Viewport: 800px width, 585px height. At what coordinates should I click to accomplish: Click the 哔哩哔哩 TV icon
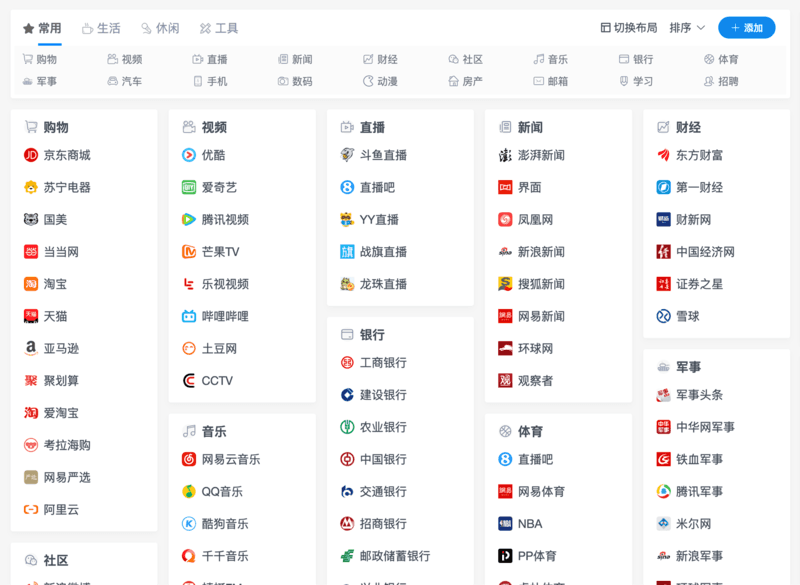[189, 316]
